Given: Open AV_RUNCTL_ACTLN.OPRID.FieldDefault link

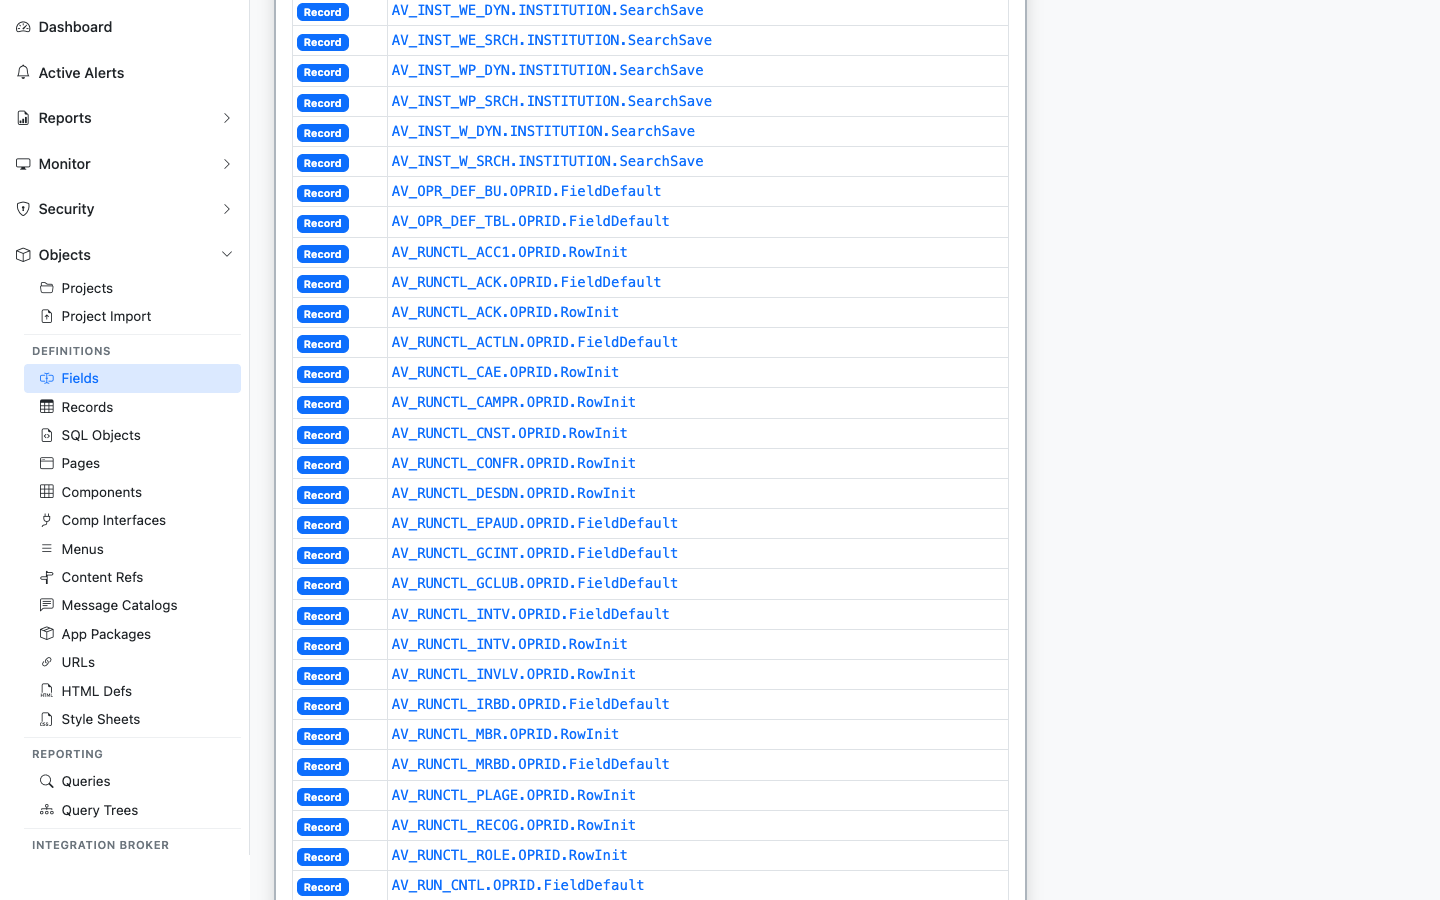Looking at the screenshot, I should tap(535, 342).
